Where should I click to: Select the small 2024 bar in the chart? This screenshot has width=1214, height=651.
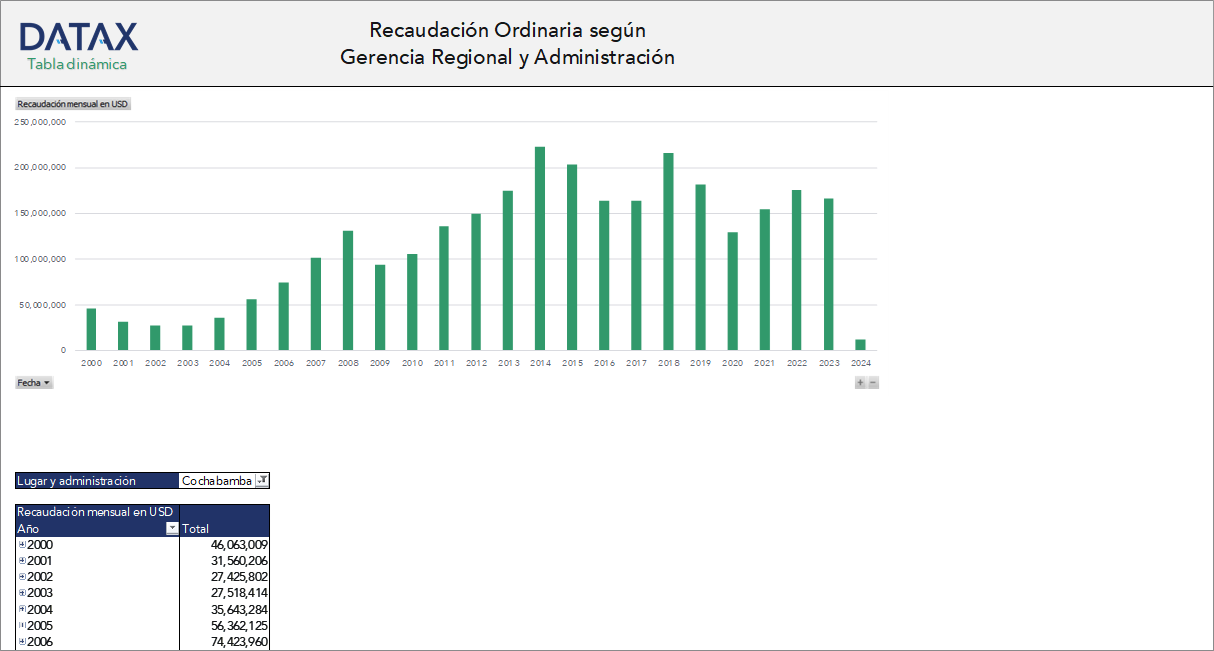click(860, 345)
